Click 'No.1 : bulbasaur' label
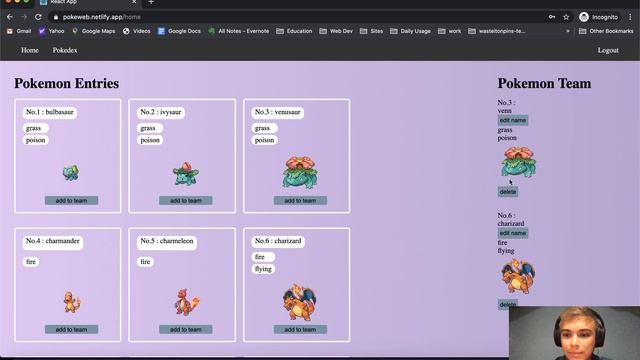Viewport: 640px width, 360px height. pos(50,112)
